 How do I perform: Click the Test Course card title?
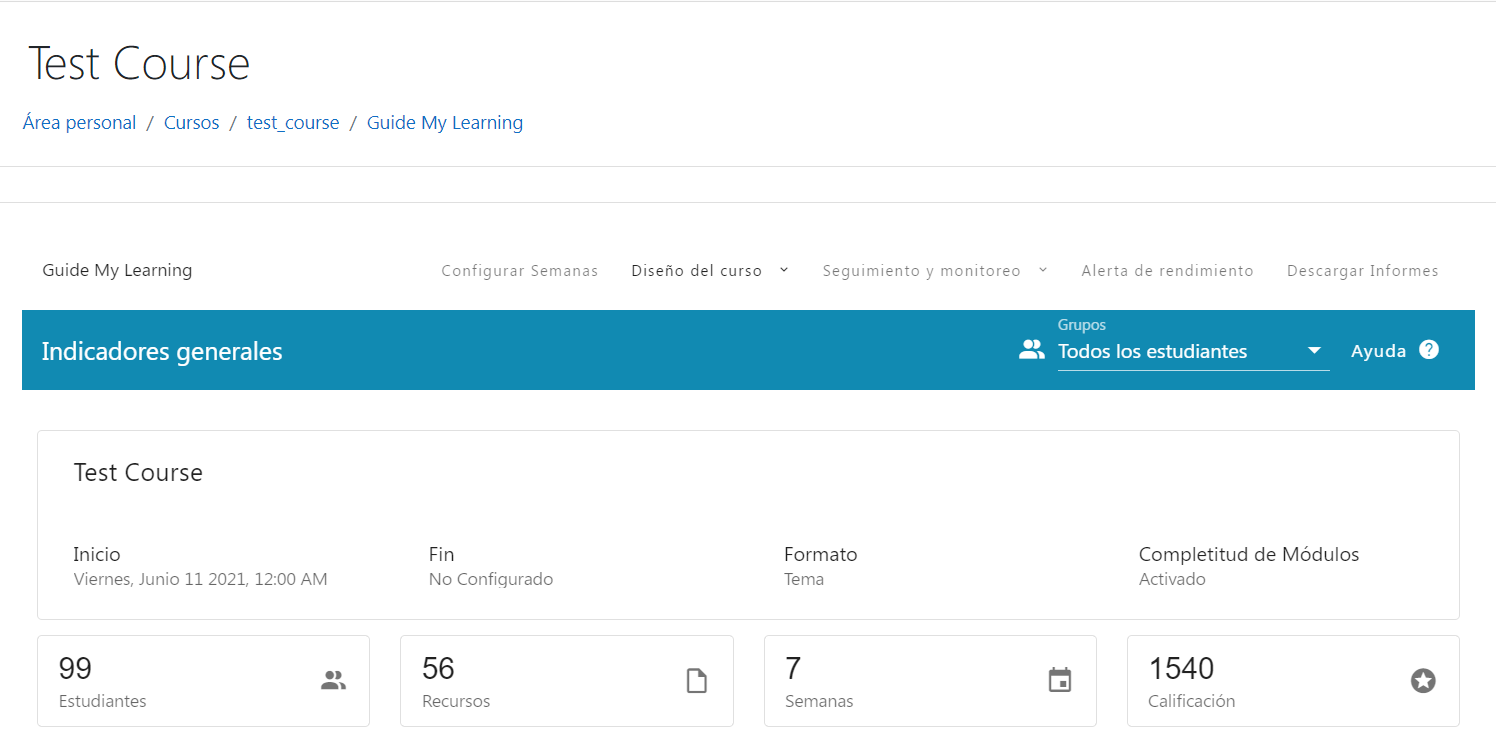point(138,473)
